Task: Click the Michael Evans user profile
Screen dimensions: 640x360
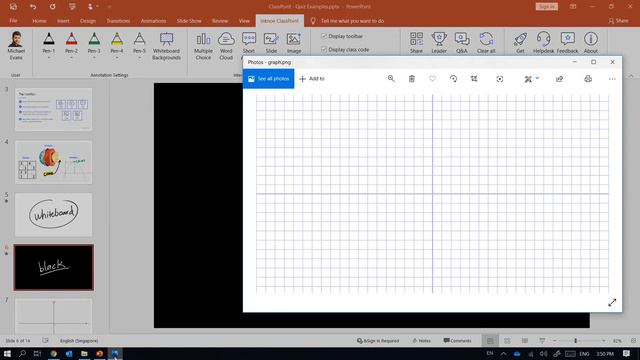Action: [x=16, y=46]
